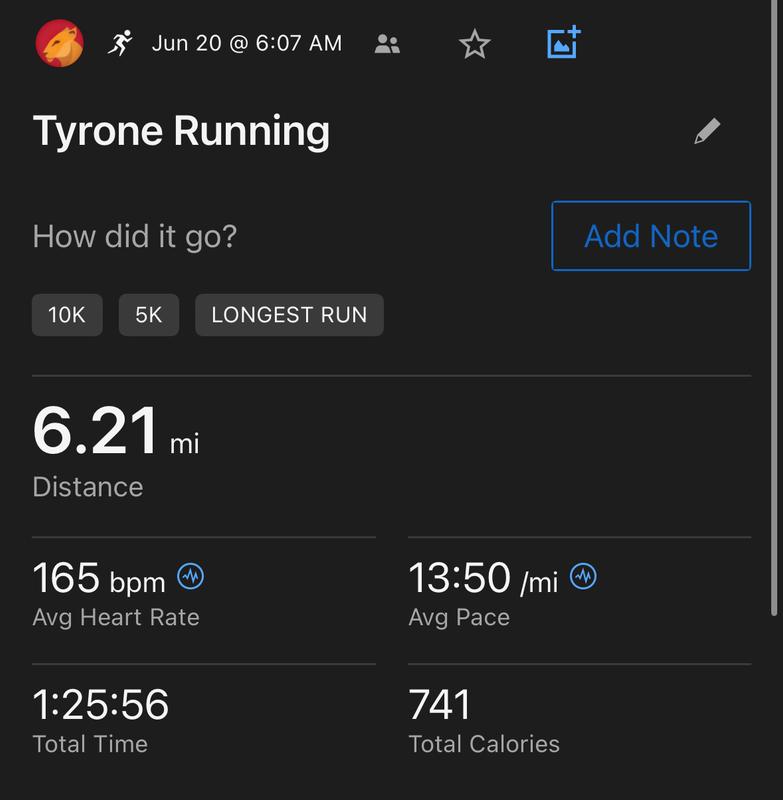Toggle the favorite star icon
783x800 pixels.
[x=474, y=44]
